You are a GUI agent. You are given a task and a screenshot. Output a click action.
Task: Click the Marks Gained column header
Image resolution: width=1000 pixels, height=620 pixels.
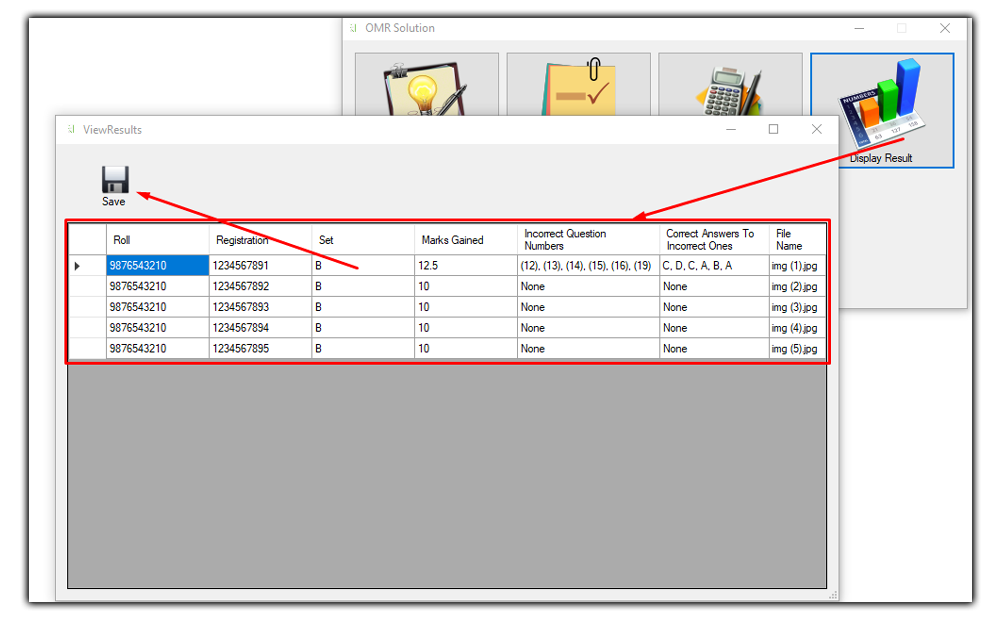465,240
